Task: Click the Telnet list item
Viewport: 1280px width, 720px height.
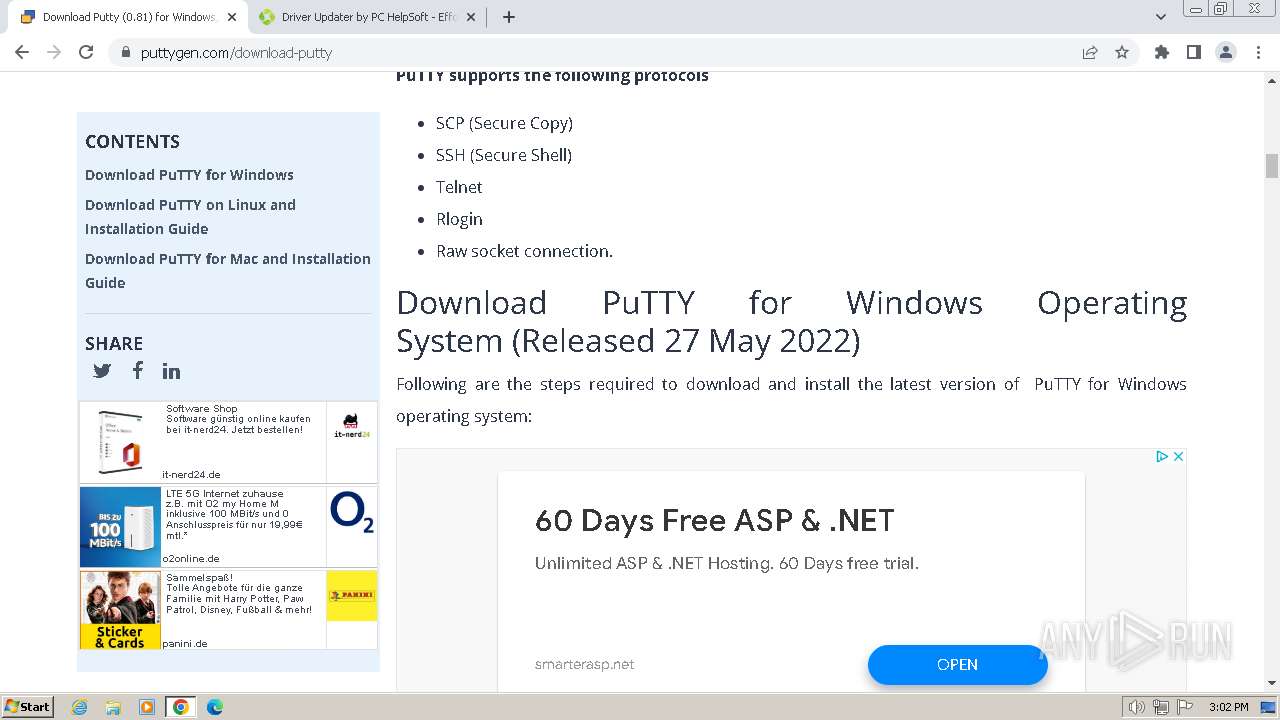Action: 459,187
